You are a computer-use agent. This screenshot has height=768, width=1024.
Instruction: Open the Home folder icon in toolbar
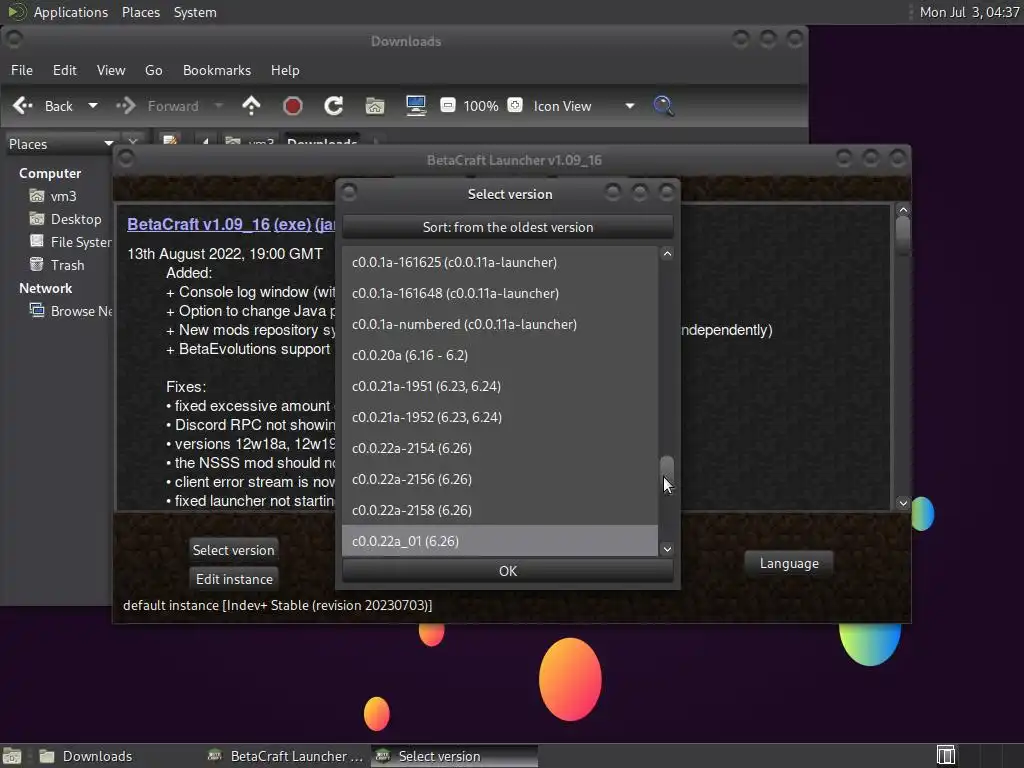[x=375, y=106]
